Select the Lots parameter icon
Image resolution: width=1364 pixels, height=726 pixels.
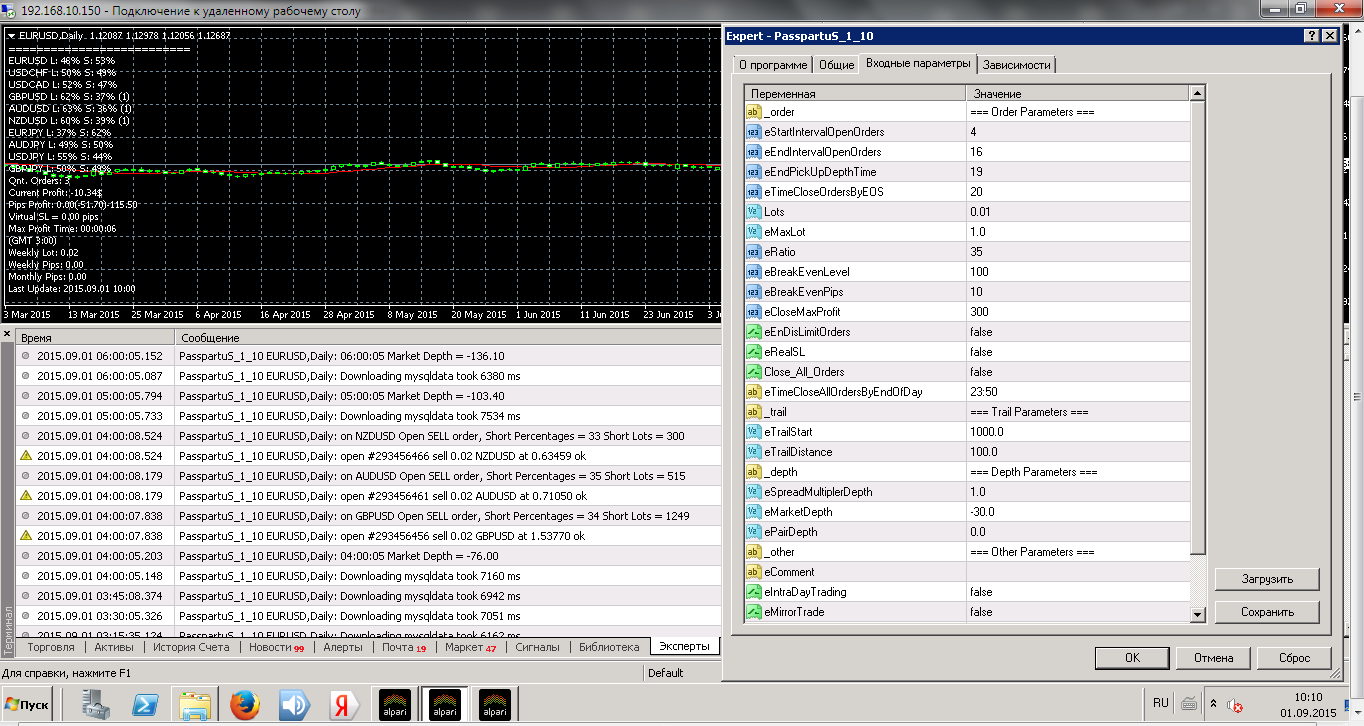pyautogui.click(x=754, y=212)
